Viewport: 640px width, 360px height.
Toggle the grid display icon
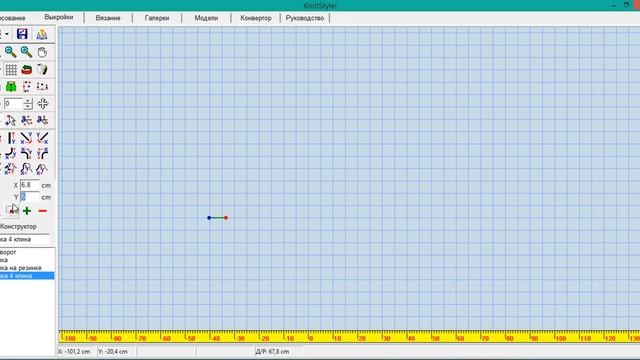[x=11, y=69]
